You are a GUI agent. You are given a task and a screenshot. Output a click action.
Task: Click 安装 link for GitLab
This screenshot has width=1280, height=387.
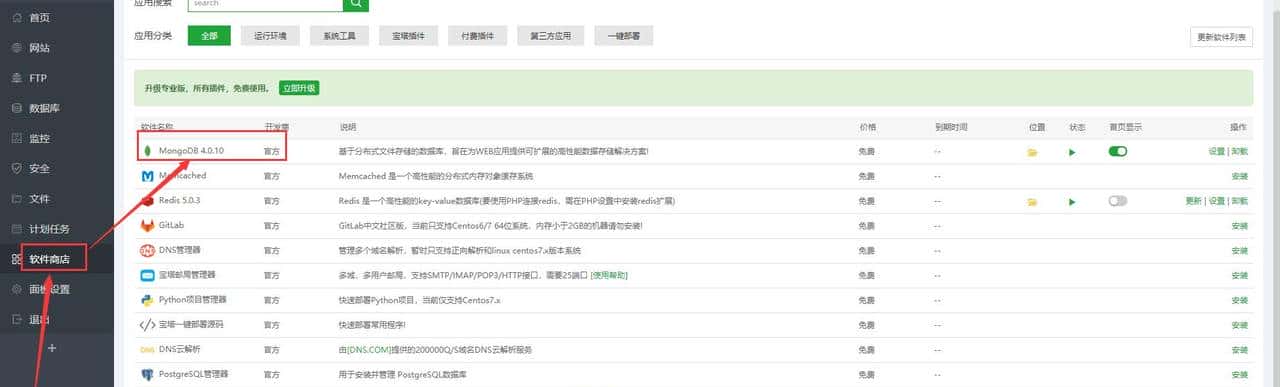(x=1240, y=226)
